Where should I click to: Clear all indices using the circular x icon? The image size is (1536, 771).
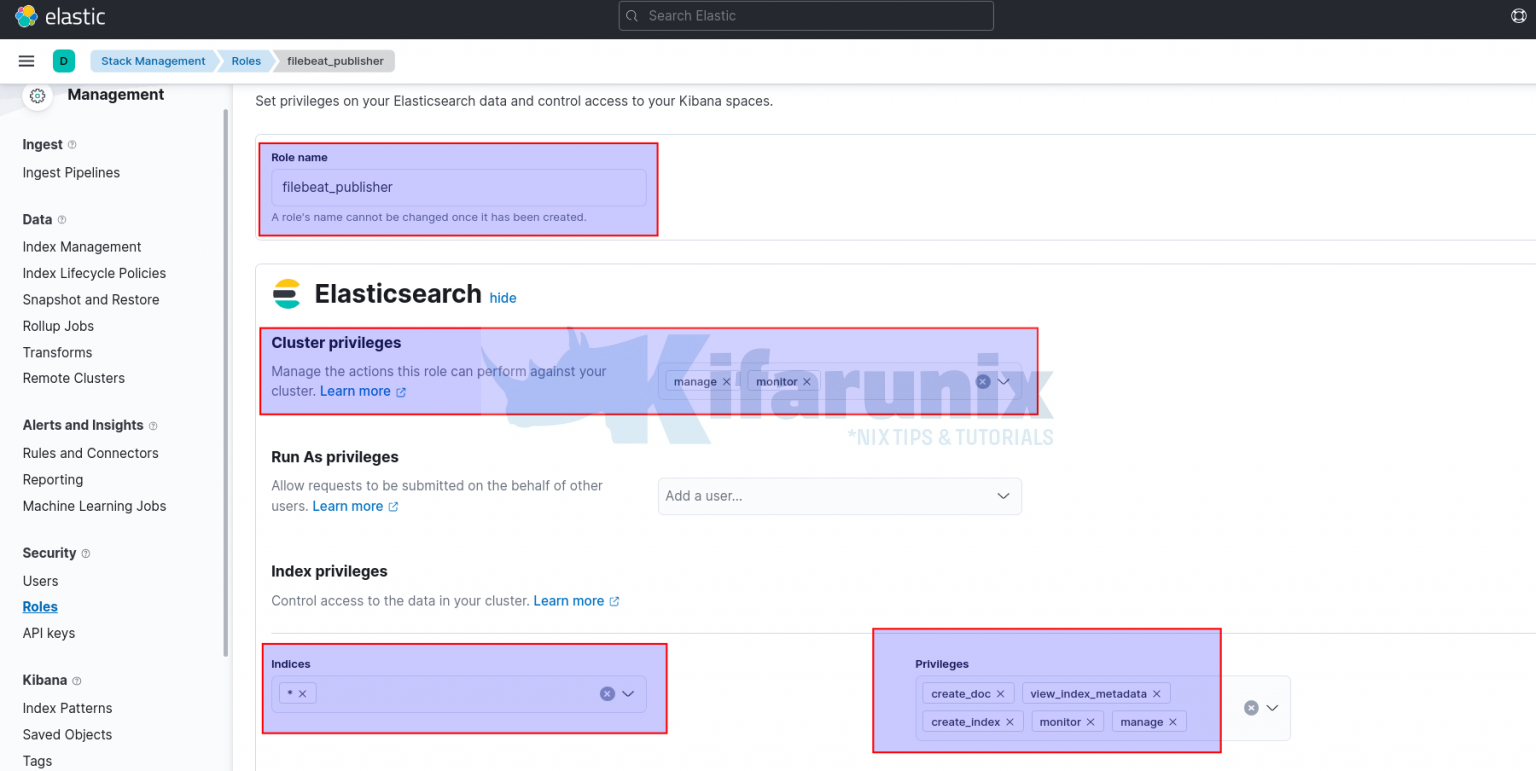(x=607, y=692)
